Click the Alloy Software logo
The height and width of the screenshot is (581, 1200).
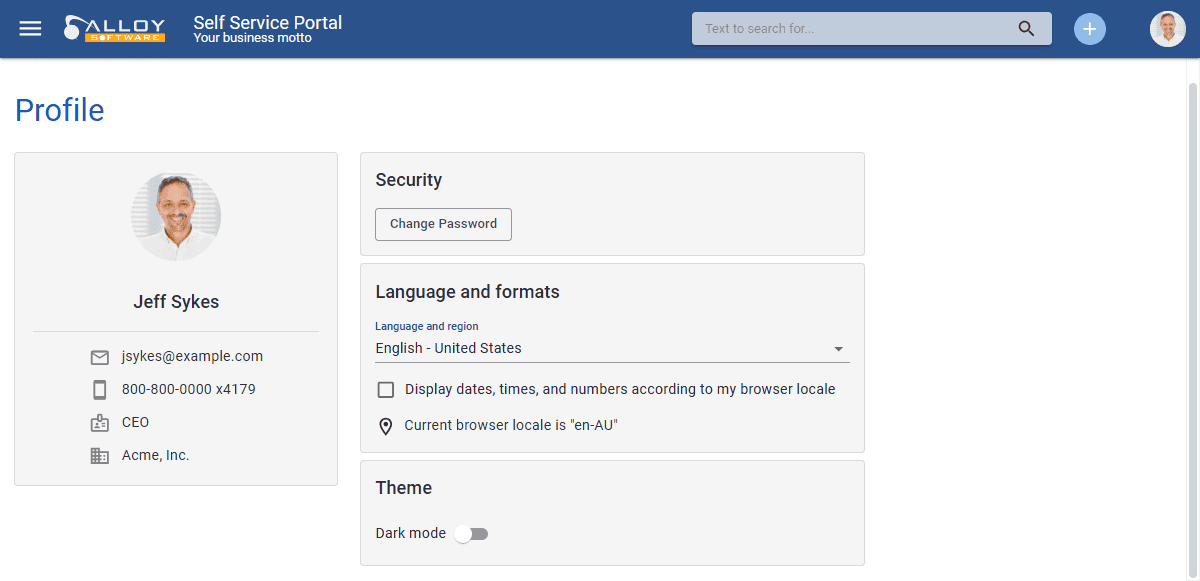[114, 28]
